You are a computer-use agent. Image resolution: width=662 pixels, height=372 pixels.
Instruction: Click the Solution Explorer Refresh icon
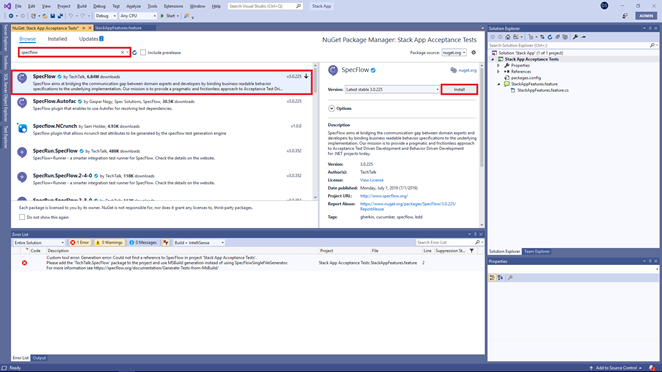pos(550,37)
